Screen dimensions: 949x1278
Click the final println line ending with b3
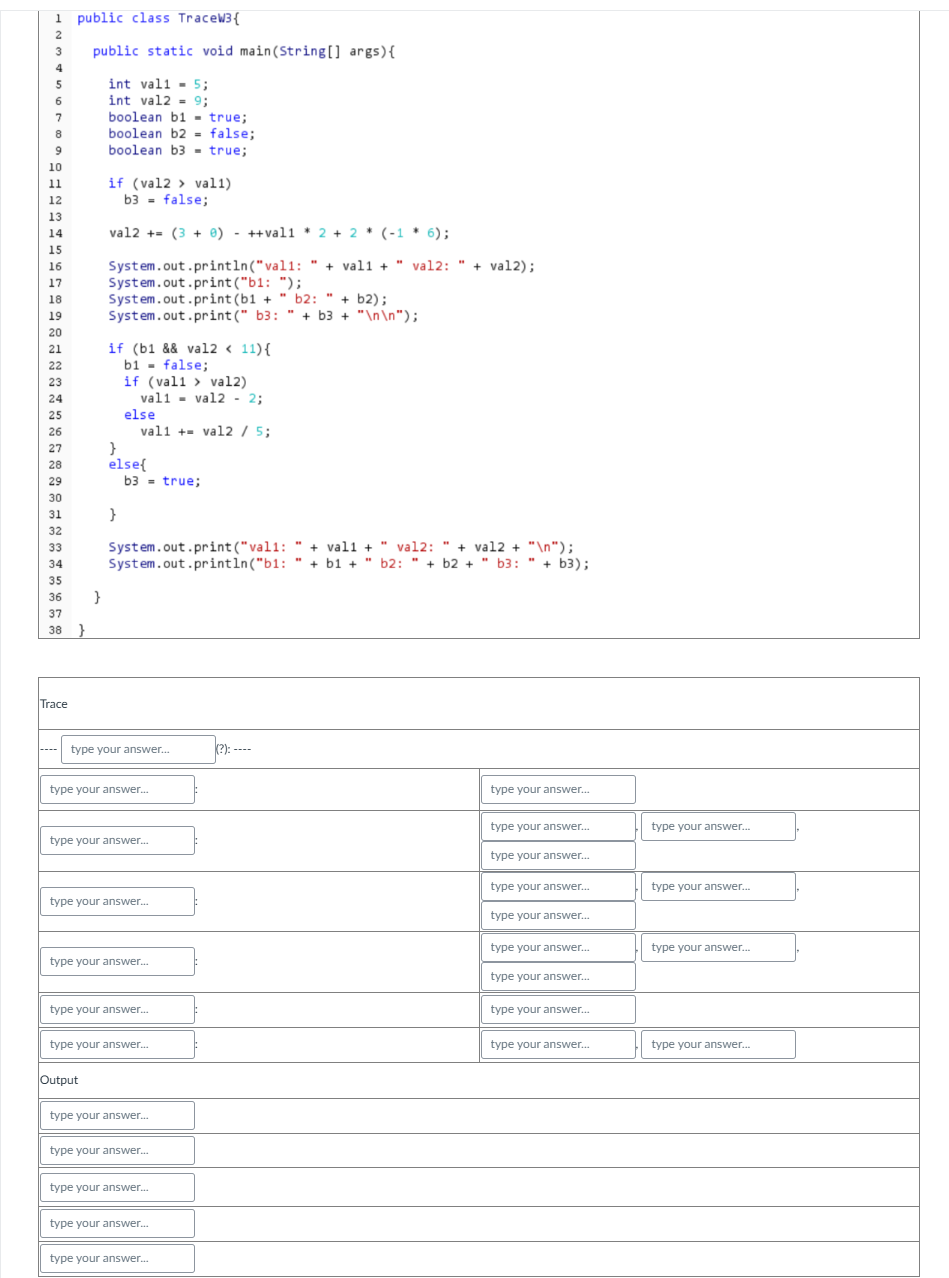coord(349,564)
